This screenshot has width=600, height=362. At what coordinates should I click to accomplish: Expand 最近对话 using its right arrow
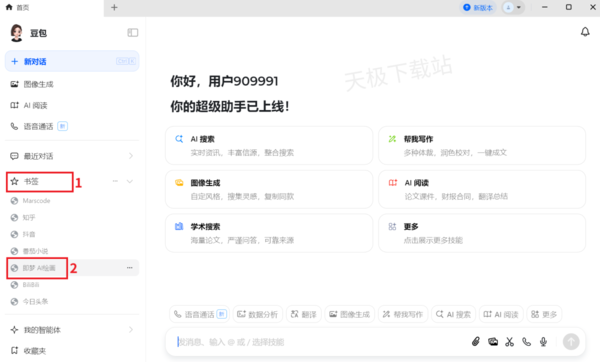tap(131, 156)
